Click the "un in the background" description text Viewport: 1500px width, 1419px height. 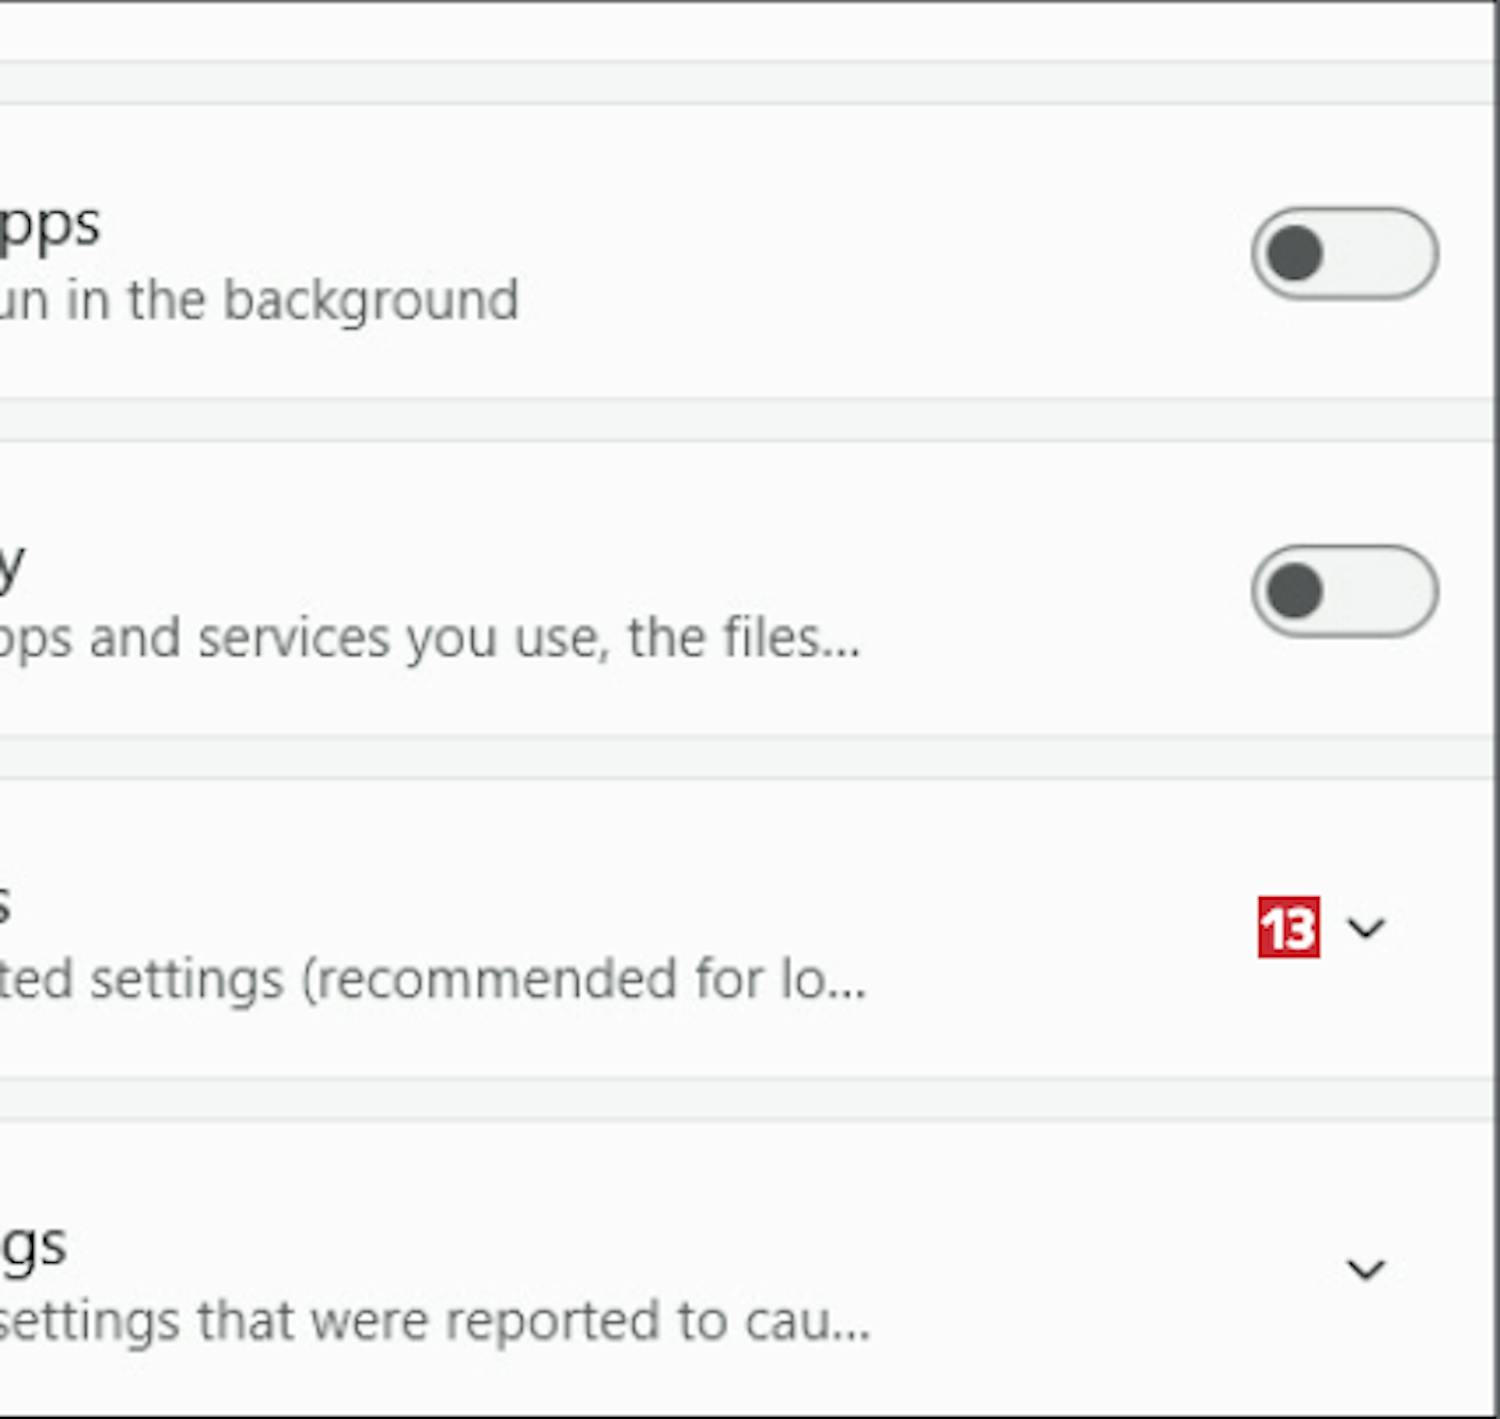pyautogui.click(x=260, y=300)
